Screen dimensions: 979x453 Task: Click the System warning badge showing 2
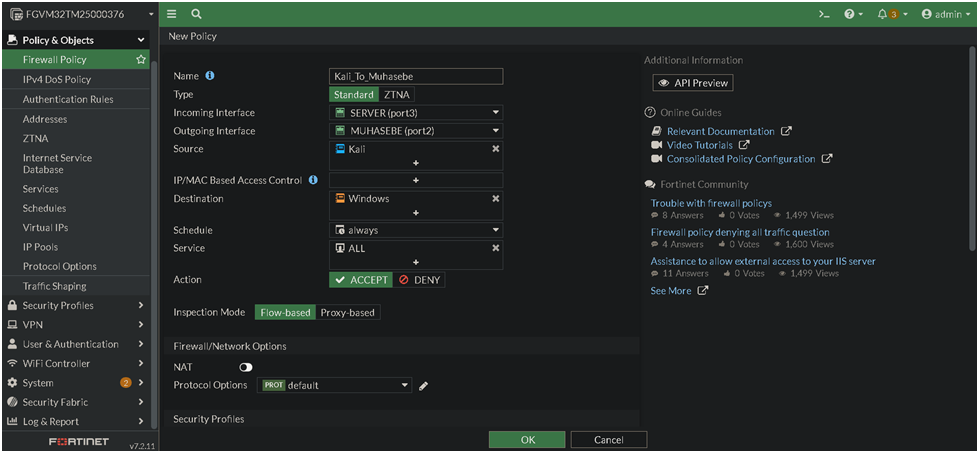point(126,382)
